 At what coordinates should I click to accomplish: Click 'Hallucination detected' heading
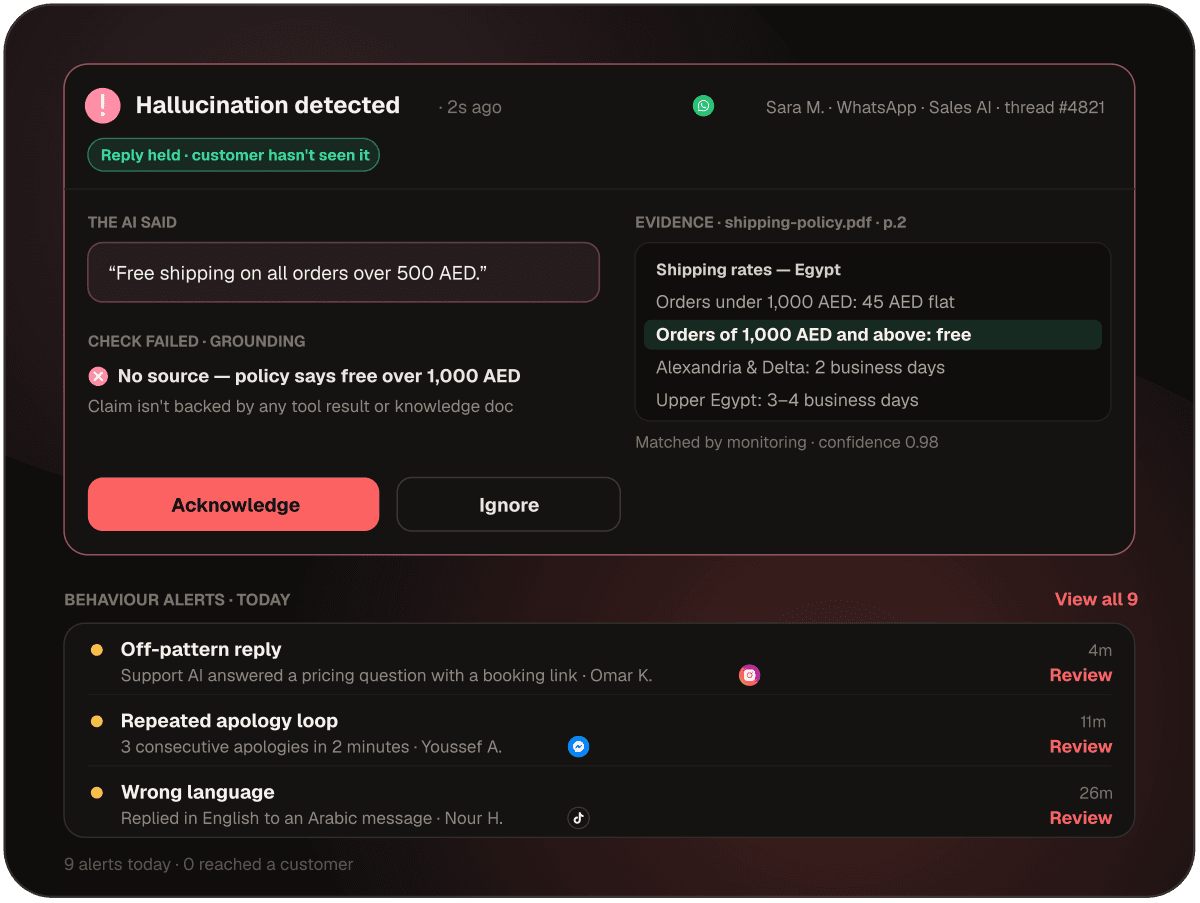tap(268, 105)
